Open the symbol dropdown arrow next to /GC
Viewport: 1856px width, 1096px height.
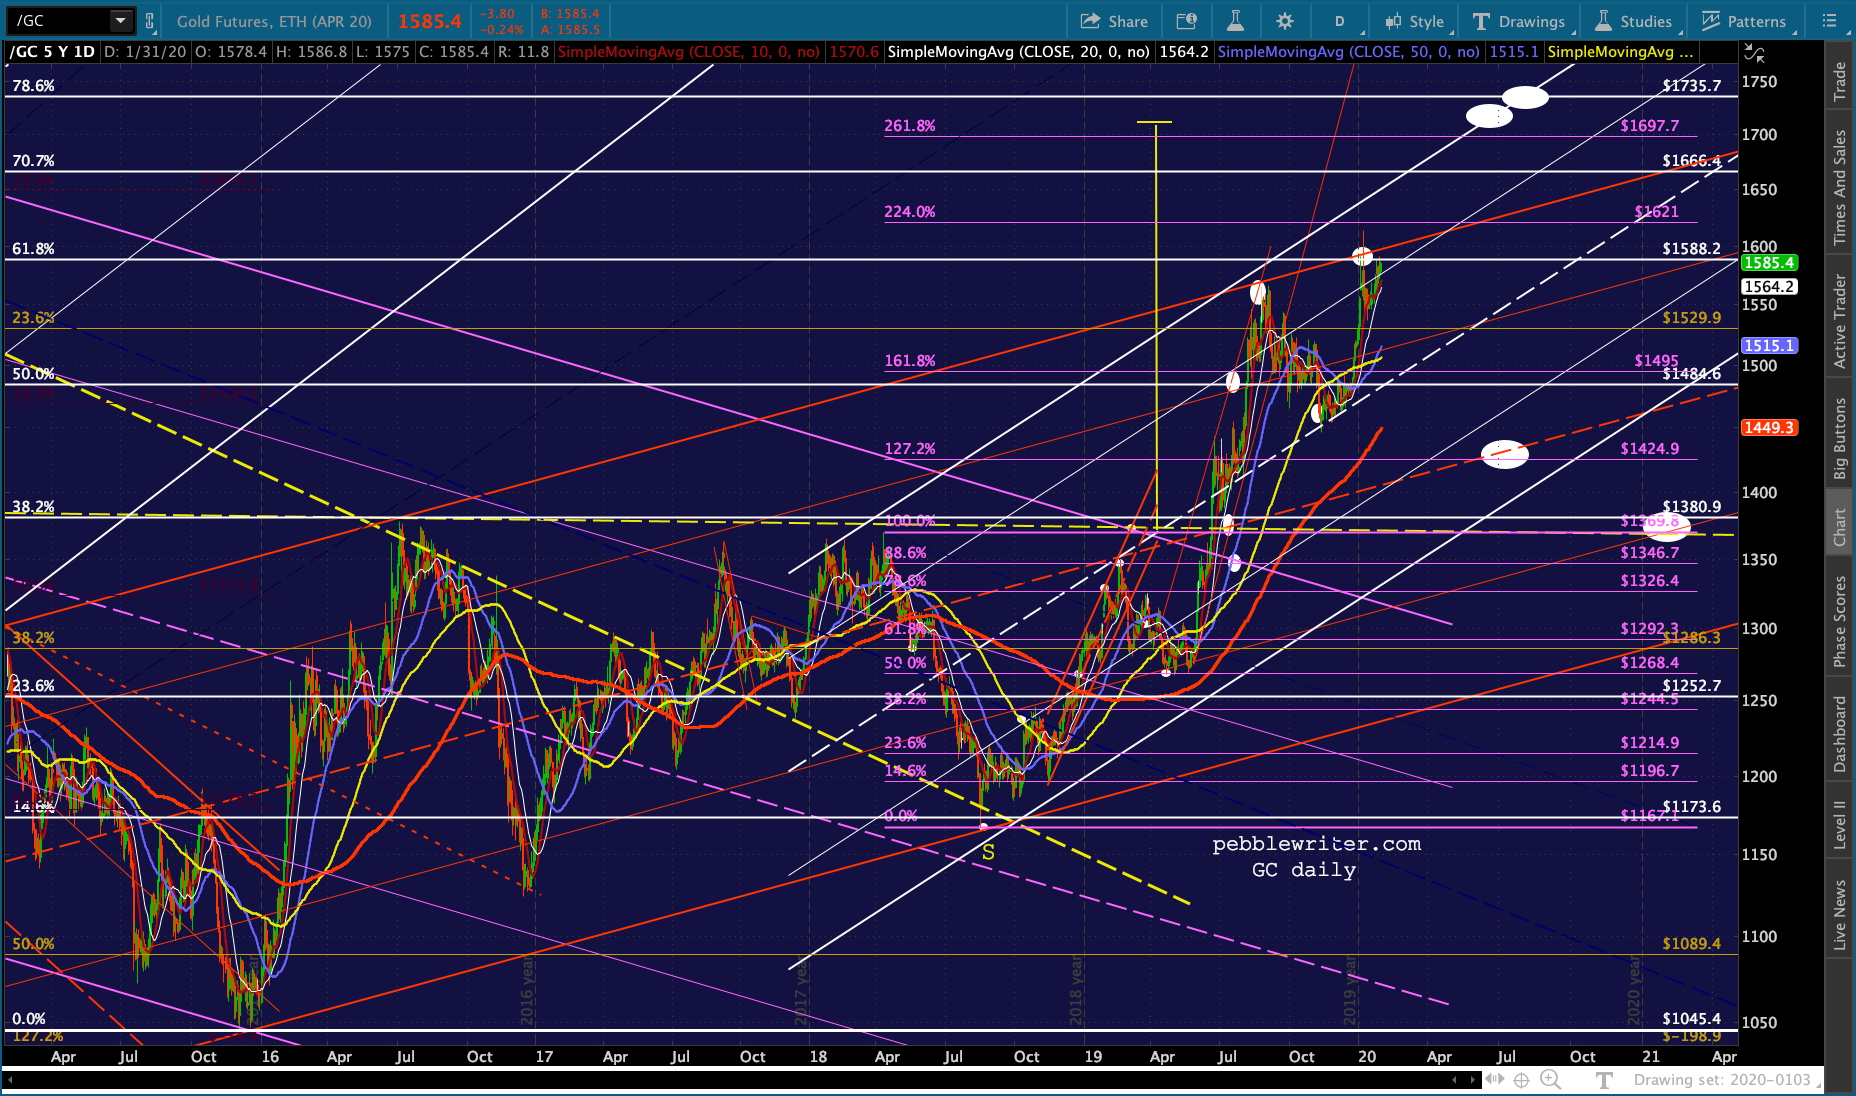click(x=121, y=20)
